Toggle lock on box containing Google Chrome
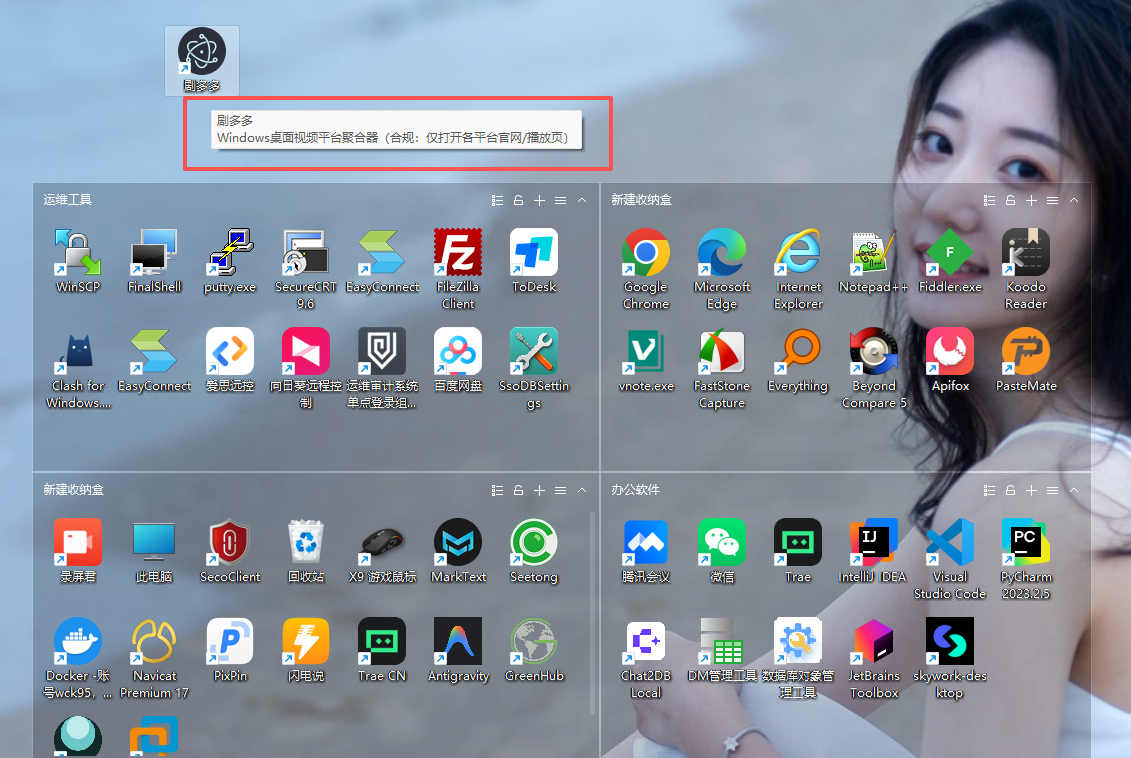The width and height of the screenshot is (1131, 758). click(x=1010, y=200)
